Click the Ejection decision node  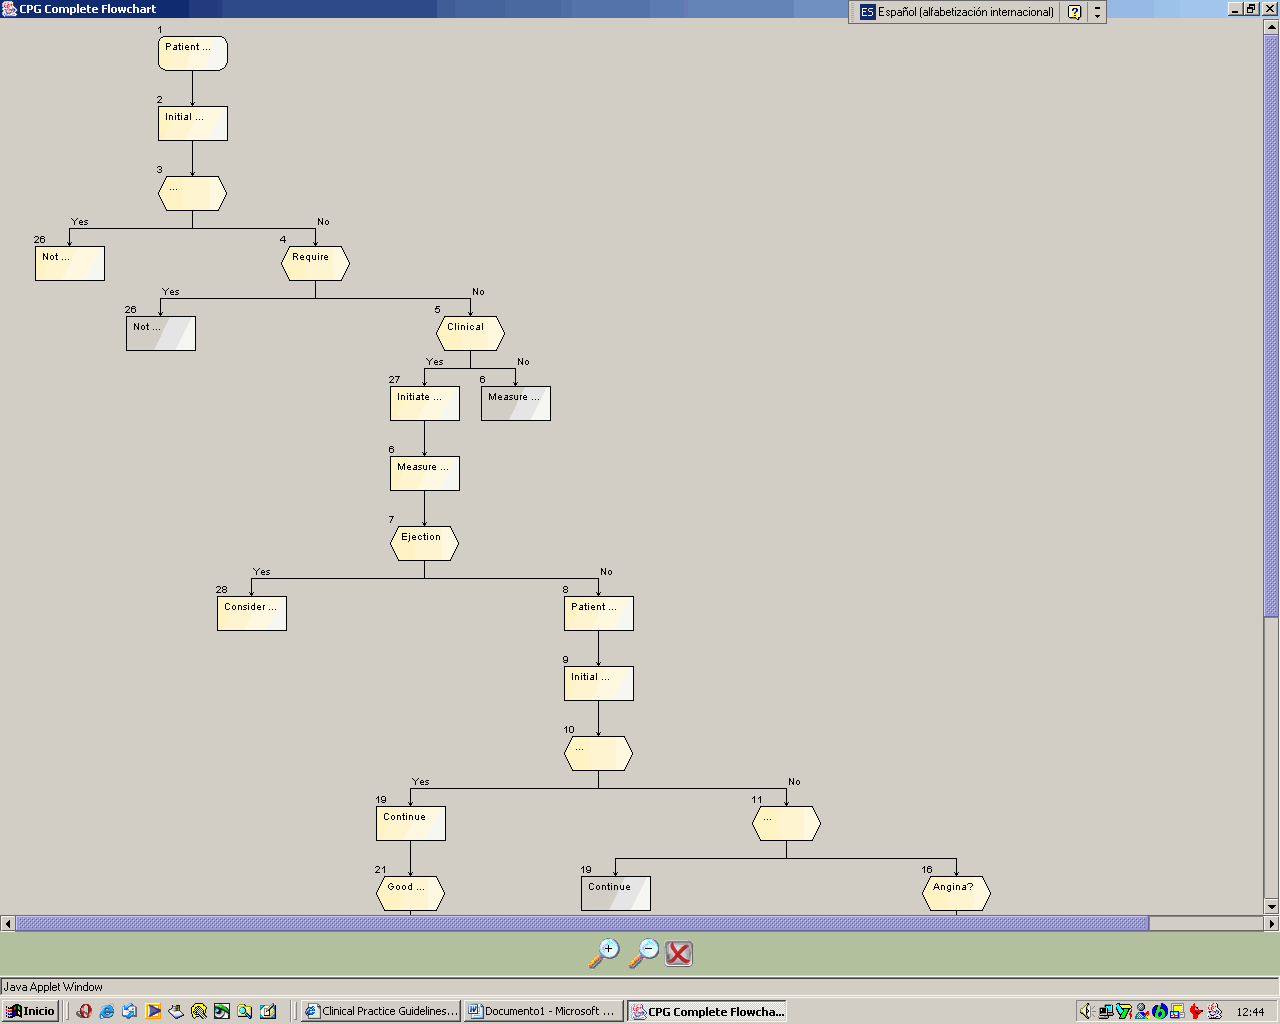coord(424,543)
